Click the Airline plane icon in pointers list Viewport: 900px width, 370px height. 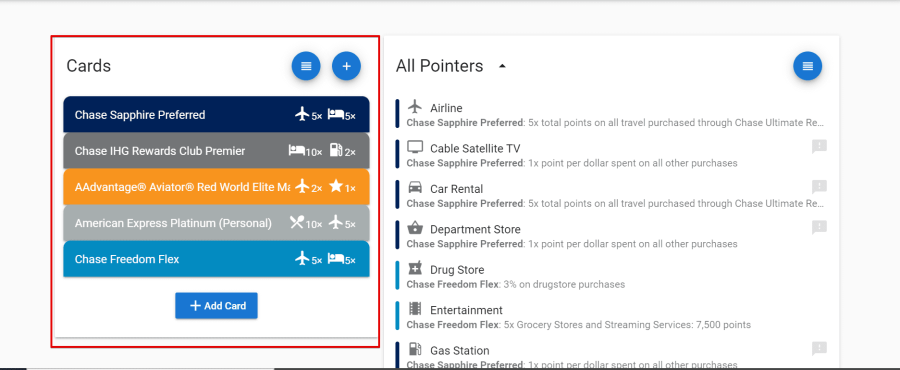414,107
